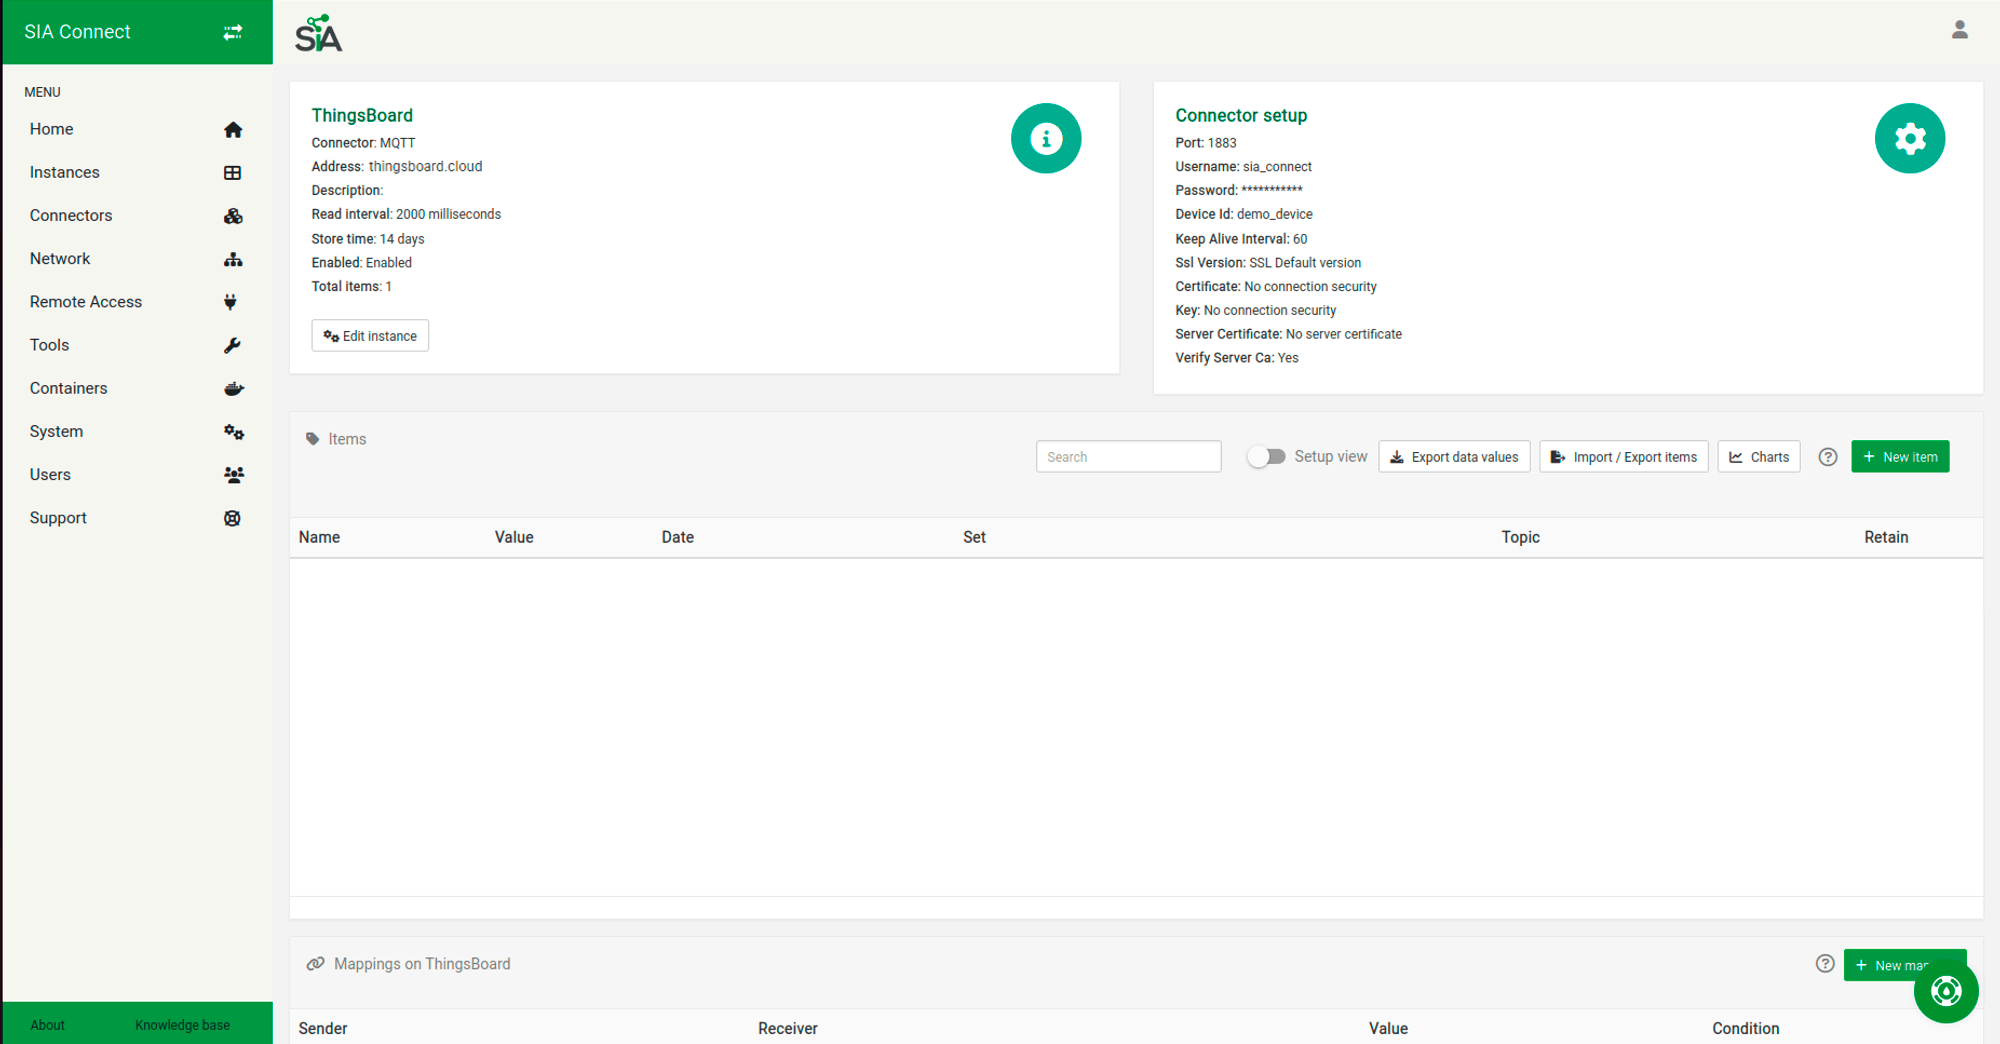Open the Instances menu item
This screenshot has height=1044, width=2000.
pyautogui.click(x=65, y=172)
